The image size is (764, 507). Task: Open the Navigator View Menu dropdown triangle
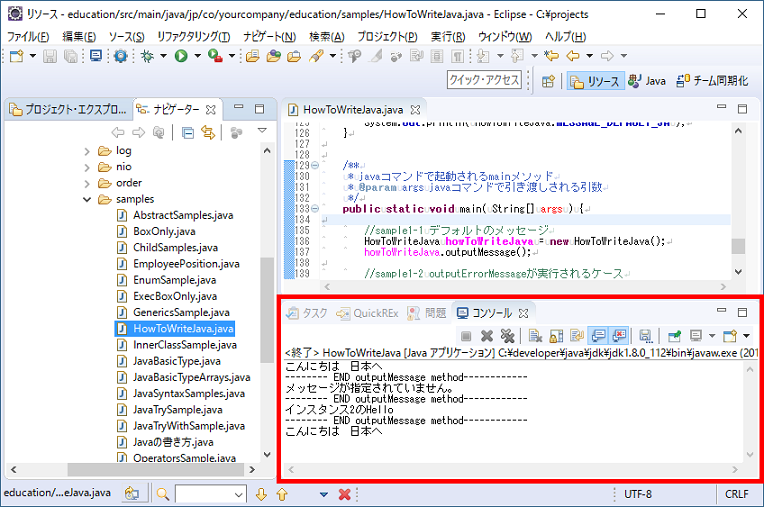coord(262,131)
